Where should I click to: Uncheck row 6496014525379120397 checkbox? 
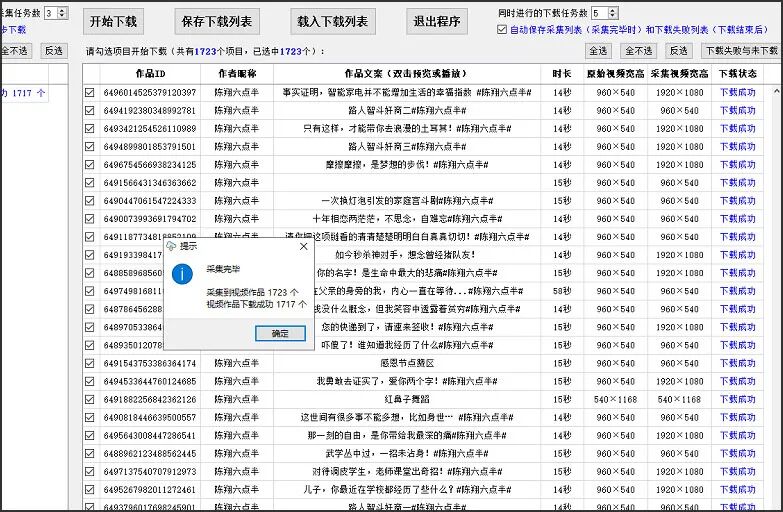click(90, 92)
